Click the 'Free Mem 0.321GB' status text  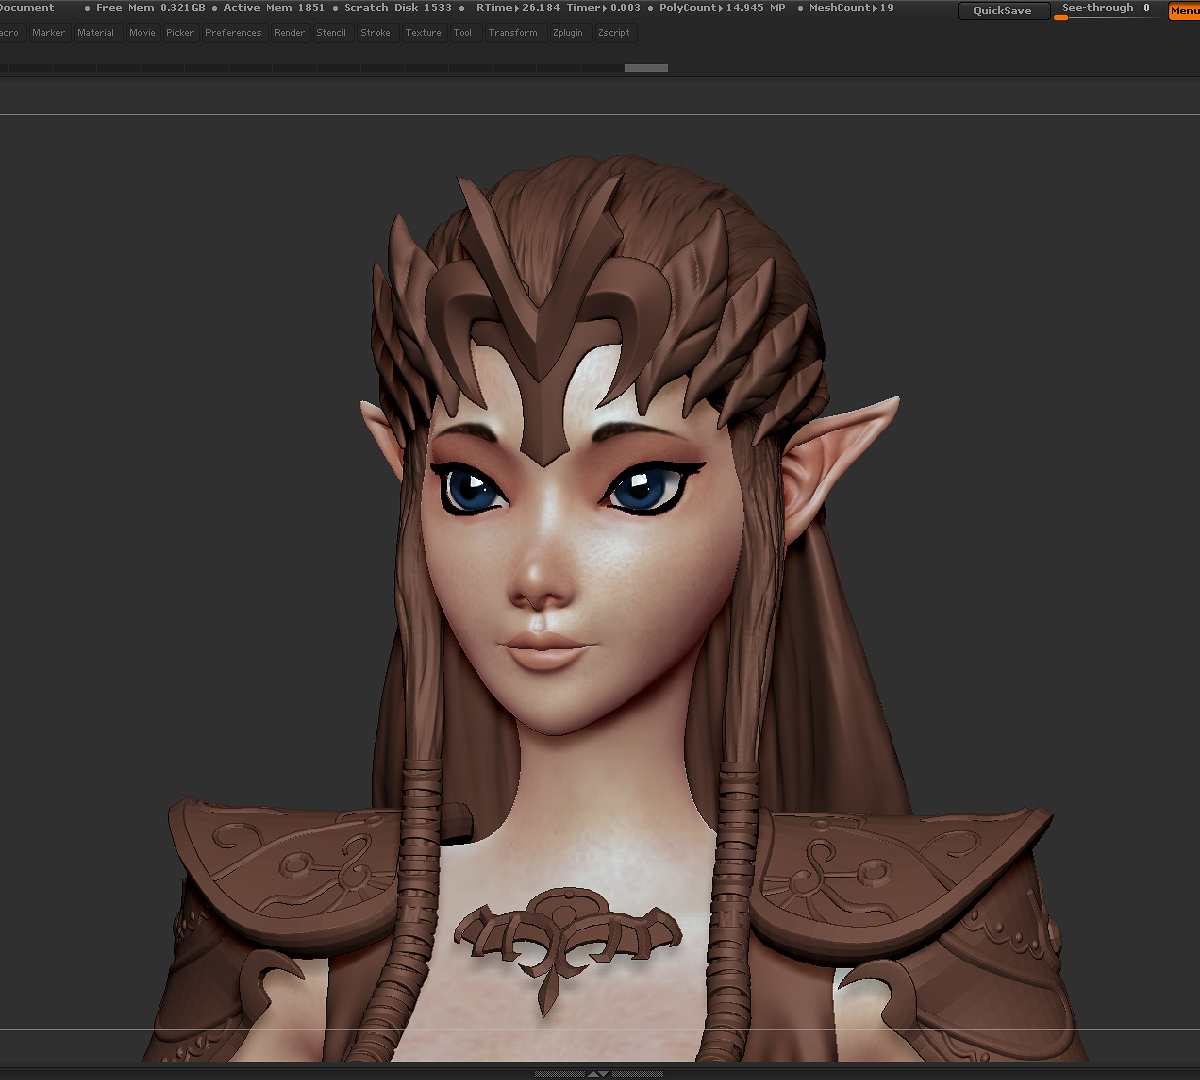151,8
